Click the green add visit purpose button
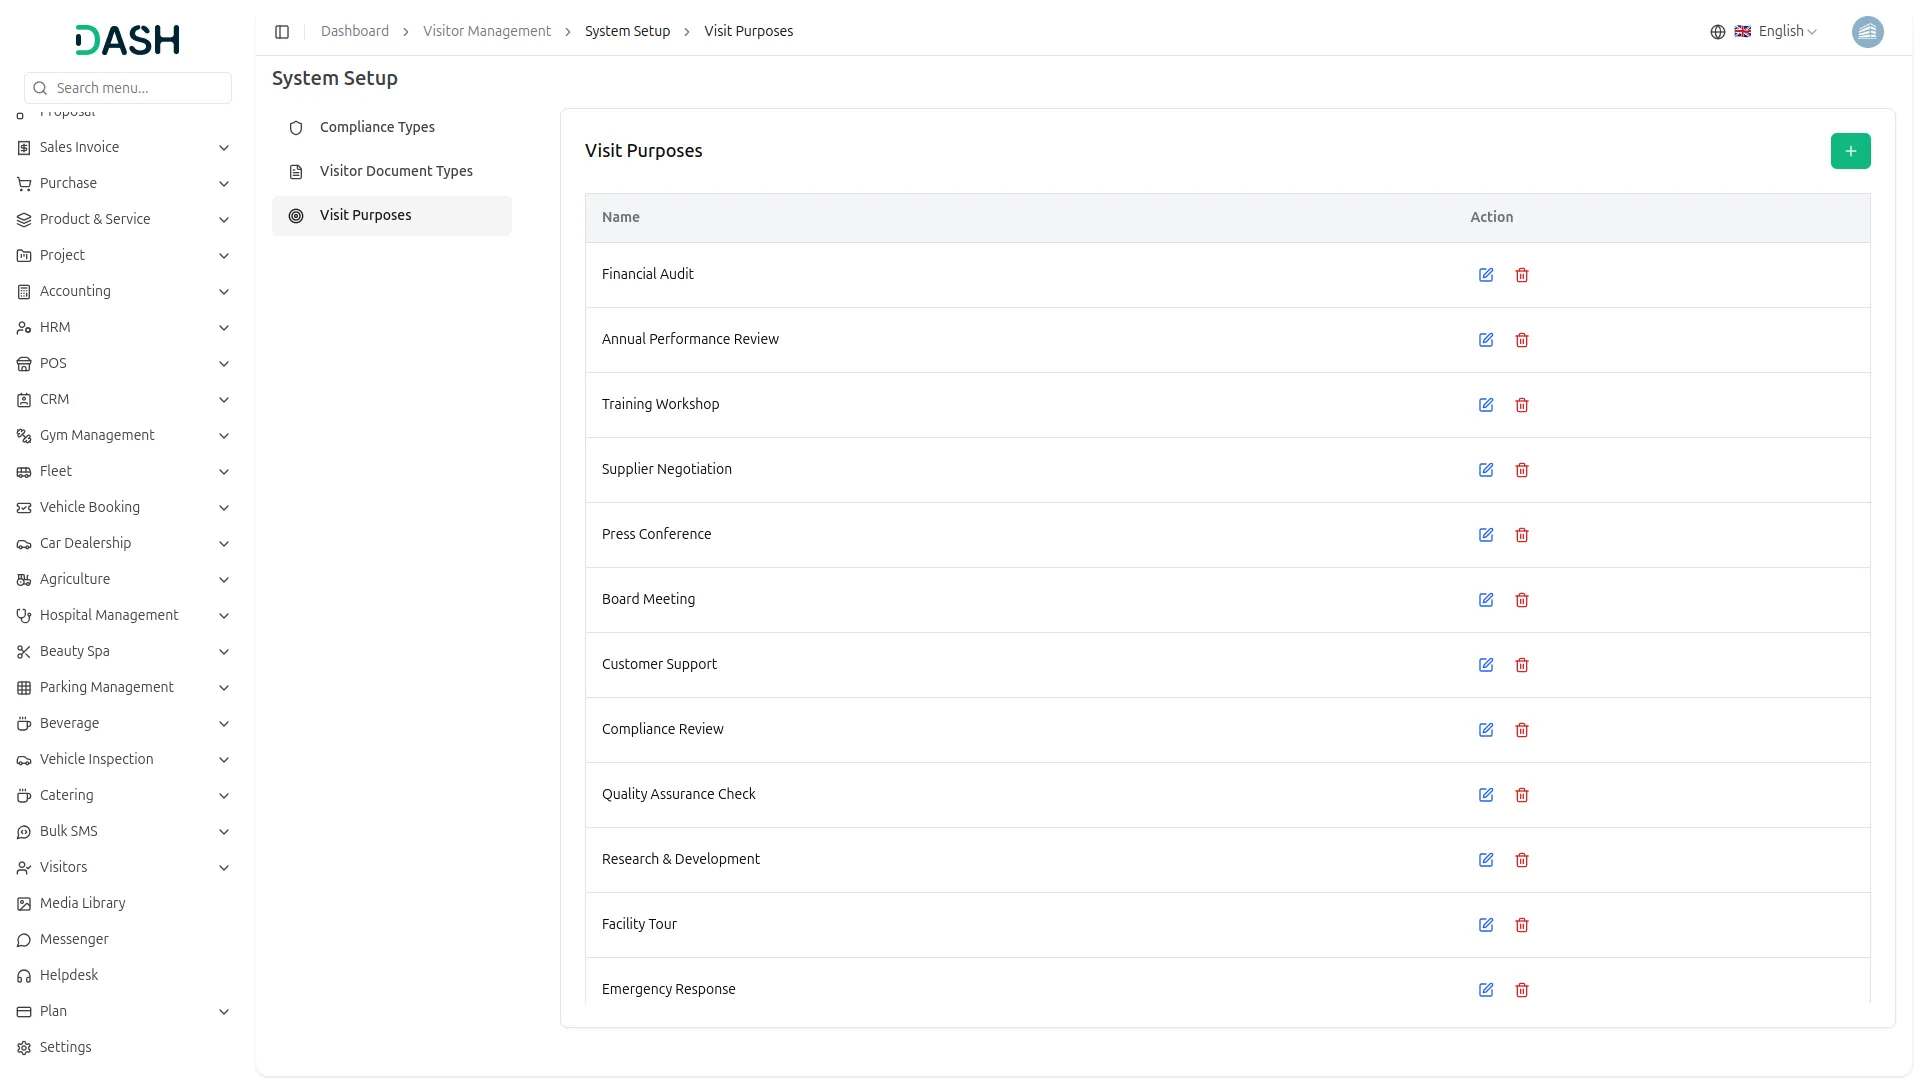 [1850, 151]
